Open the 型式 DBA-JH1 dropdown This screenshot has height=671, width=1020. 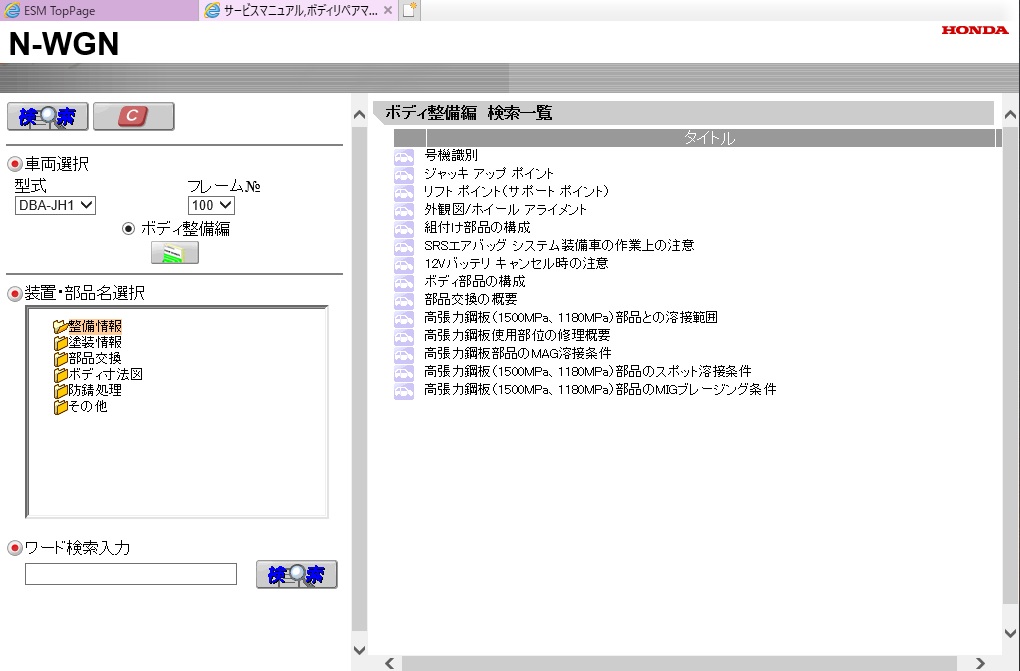[x=55, y=206]
